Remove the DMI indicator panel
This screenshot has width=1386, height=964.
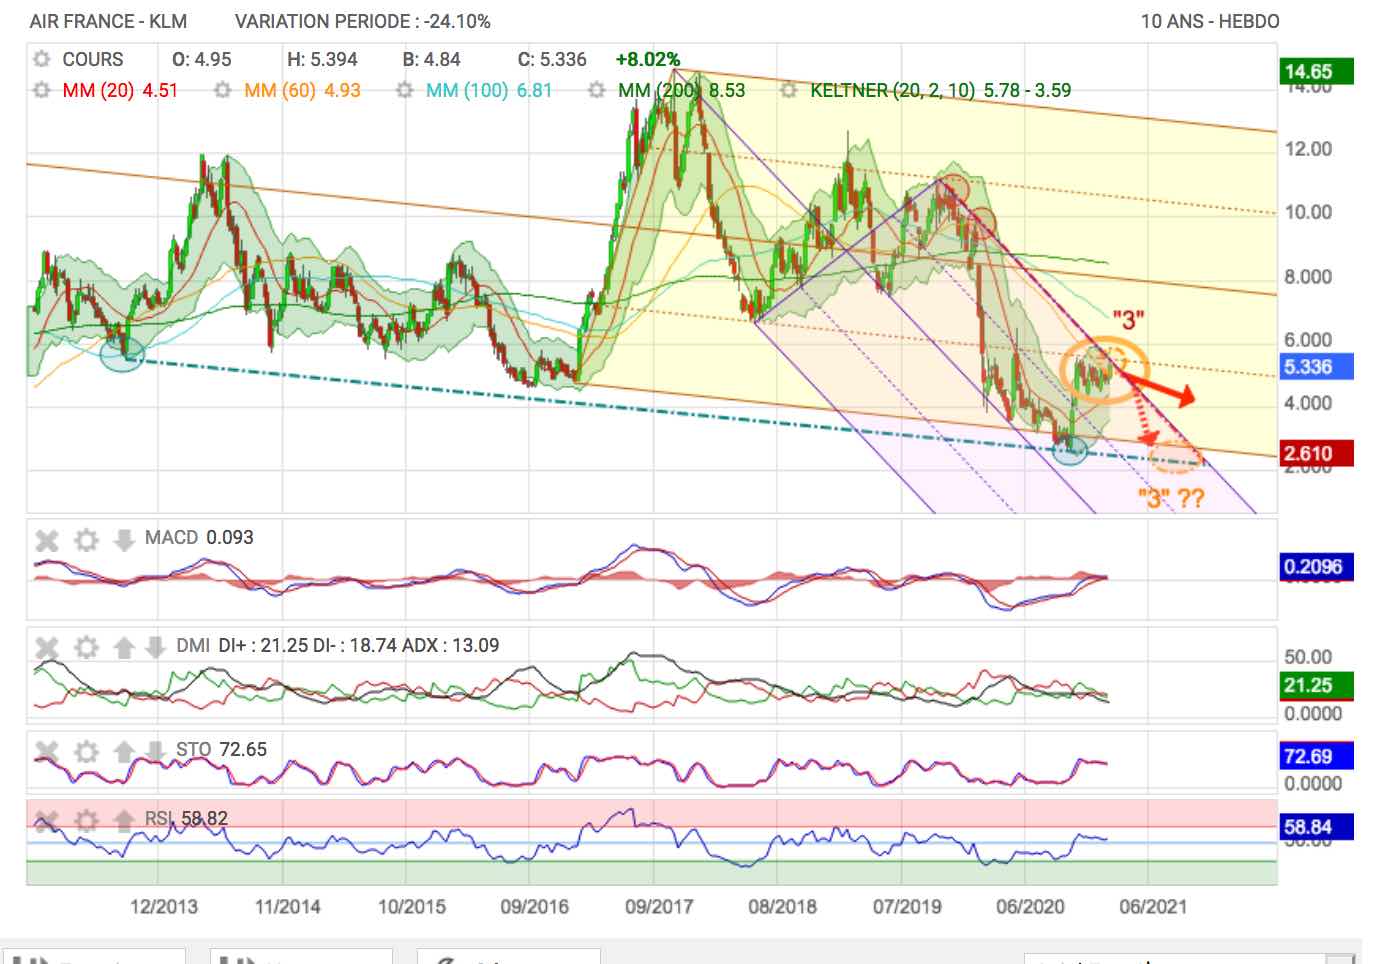[47, 647]
